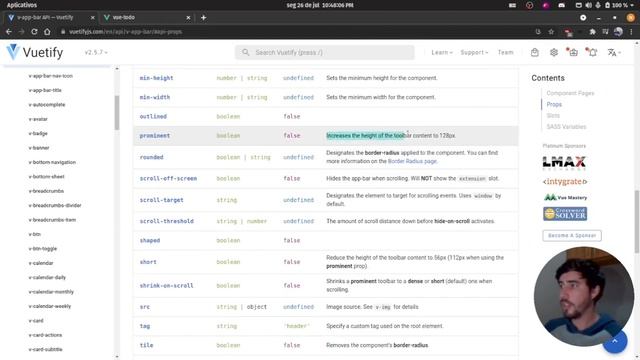Open a new browser tab
This screenshot has width=640, height=360.
pyautogui.click(x=203, y=18)
